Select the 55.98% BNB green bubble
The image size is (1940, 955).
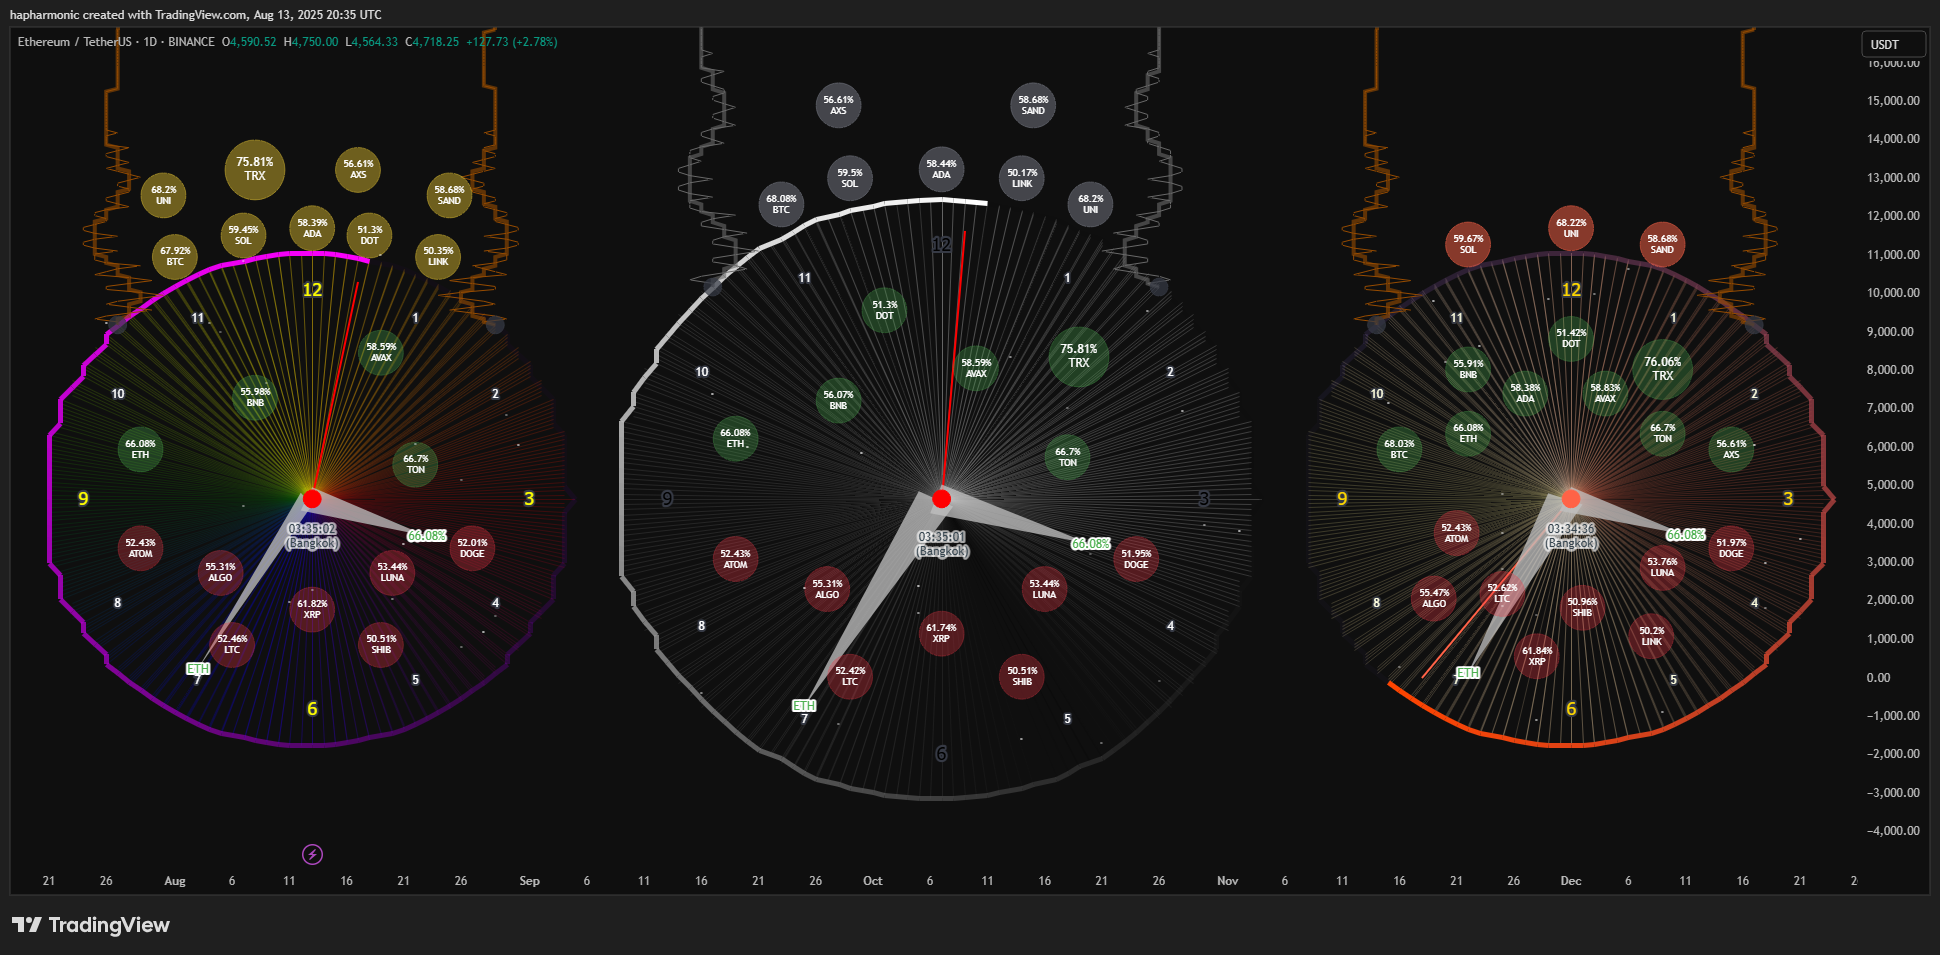[255, 397]
